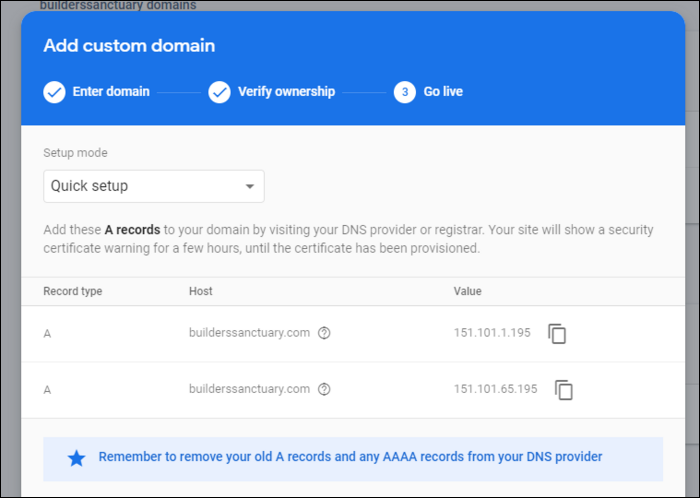Click the remove old A records reminder
Image resolution: width=700 pixels, height=498 pixels.
point(350,457)
